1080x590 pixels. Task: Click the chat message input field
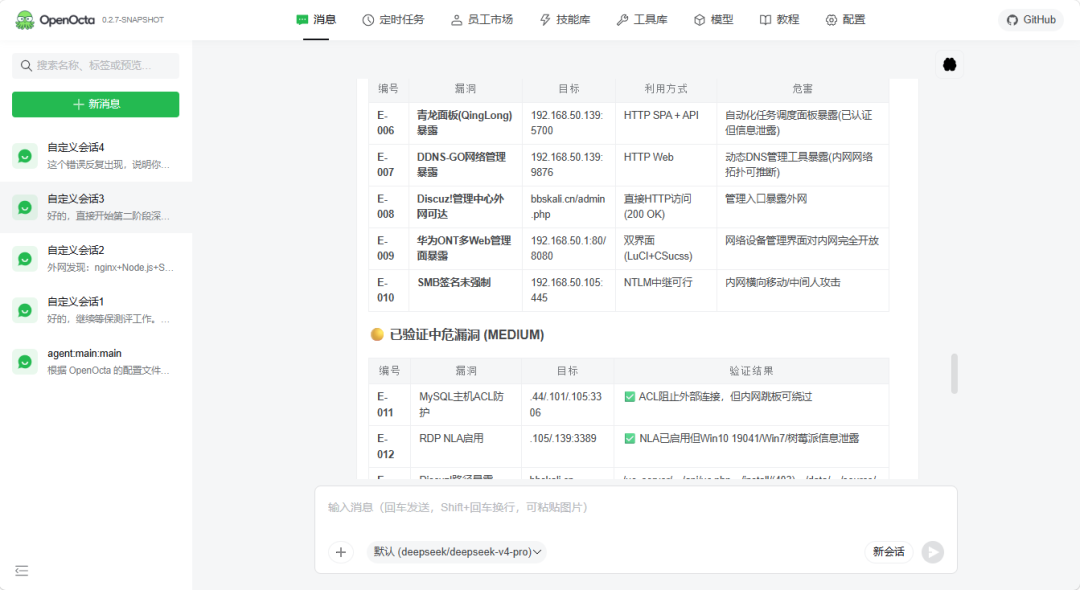(x=636, y=508)
